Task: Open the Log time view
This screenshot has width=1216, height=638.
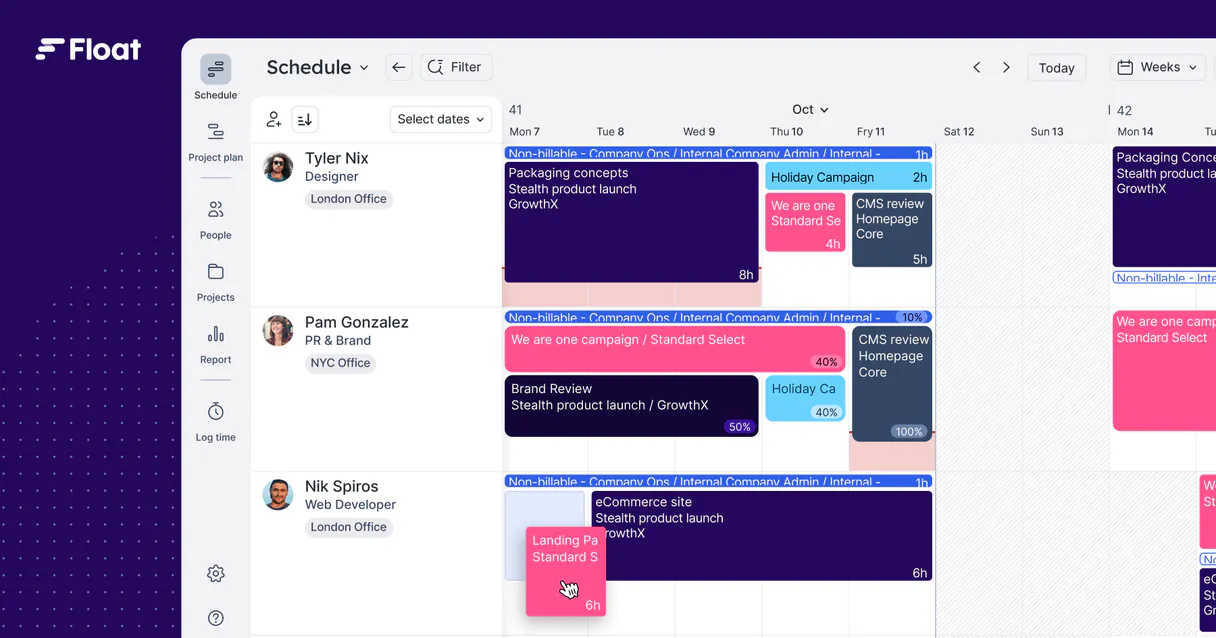Action: (x=215, y=412)
